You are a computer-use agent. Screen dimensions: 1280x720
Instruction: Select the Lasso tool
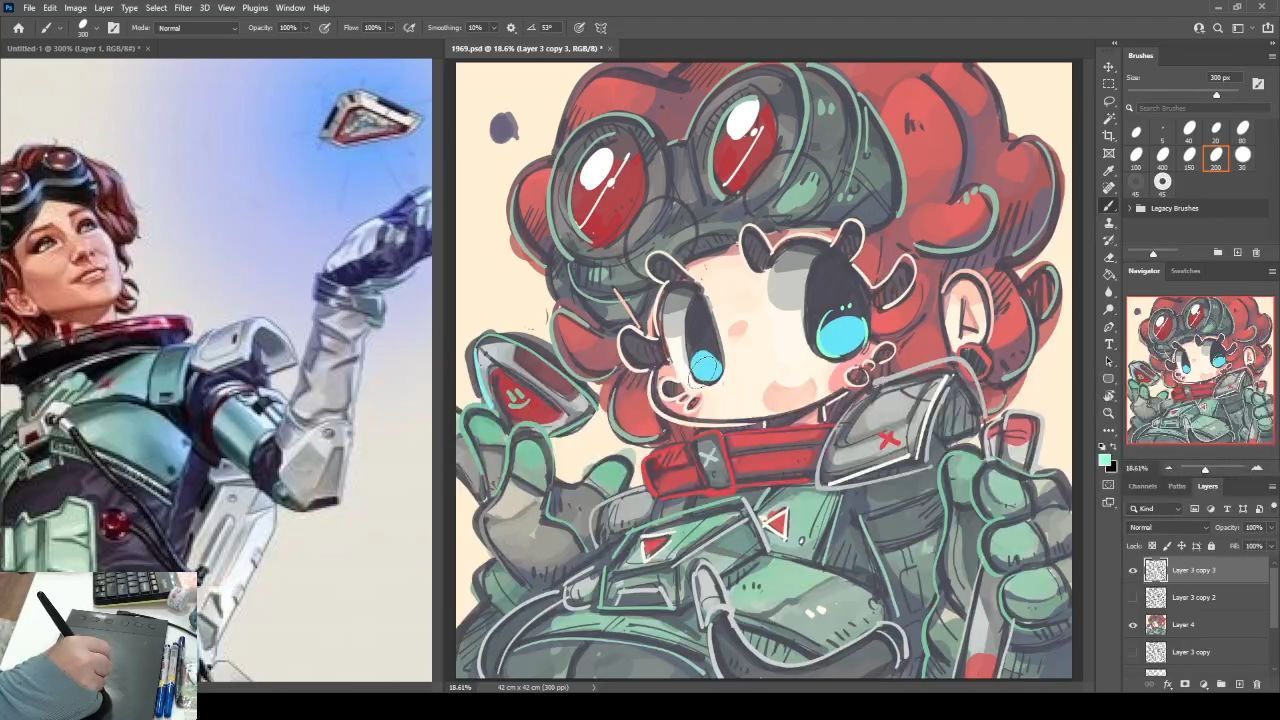click(1109, 101)
